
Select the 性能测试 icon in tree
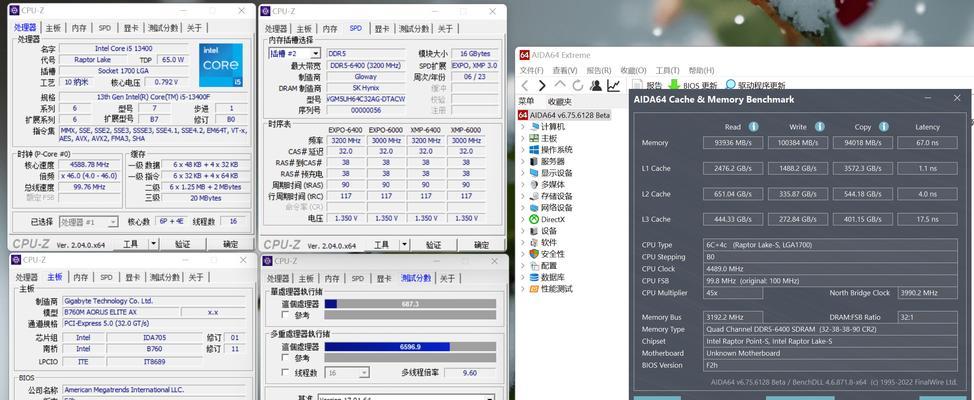pos(534,289)
